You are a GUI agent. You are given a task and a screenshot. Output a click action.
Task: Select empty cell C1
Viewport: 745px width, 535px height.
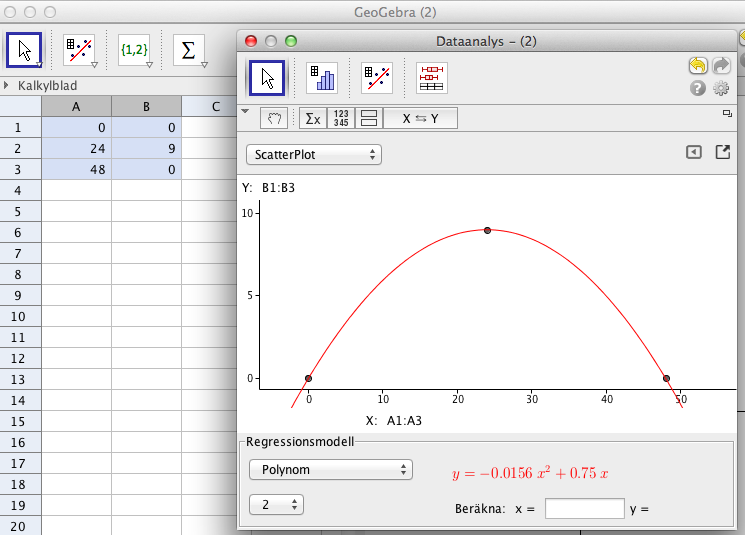210,128
